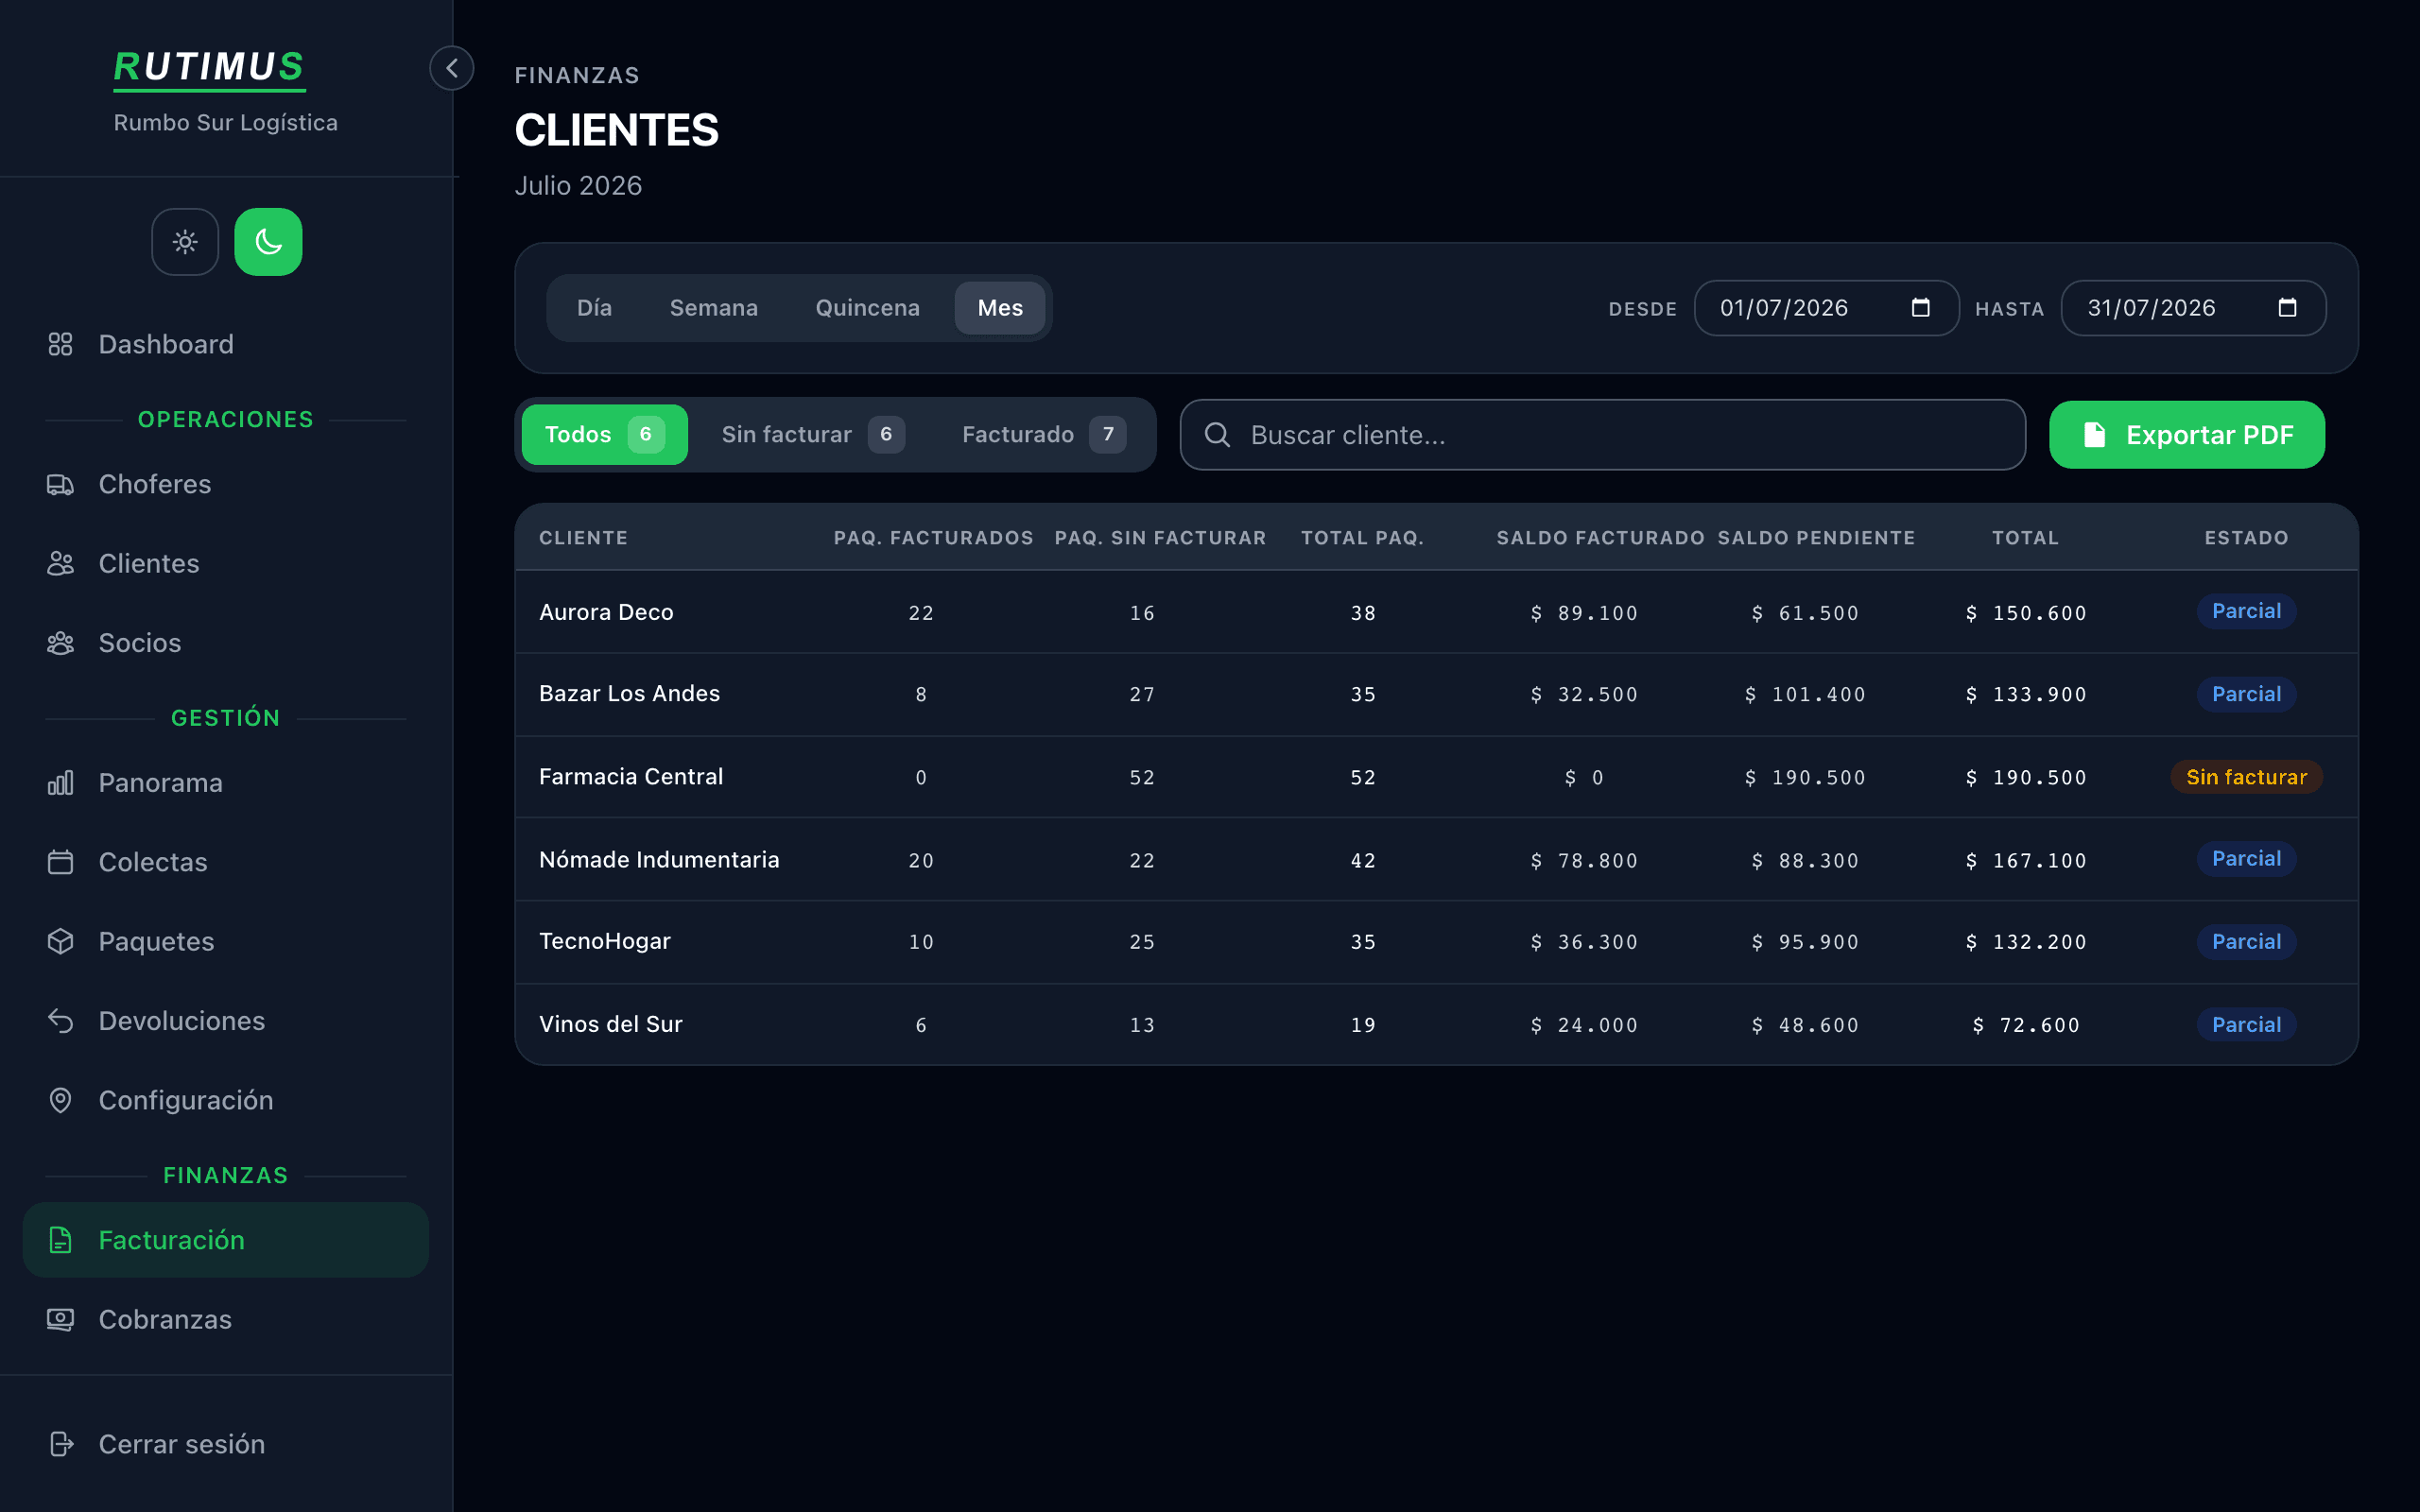Switch to light theme sun icon
This screenshot has width=2420, height=1512.
(185, 242)
